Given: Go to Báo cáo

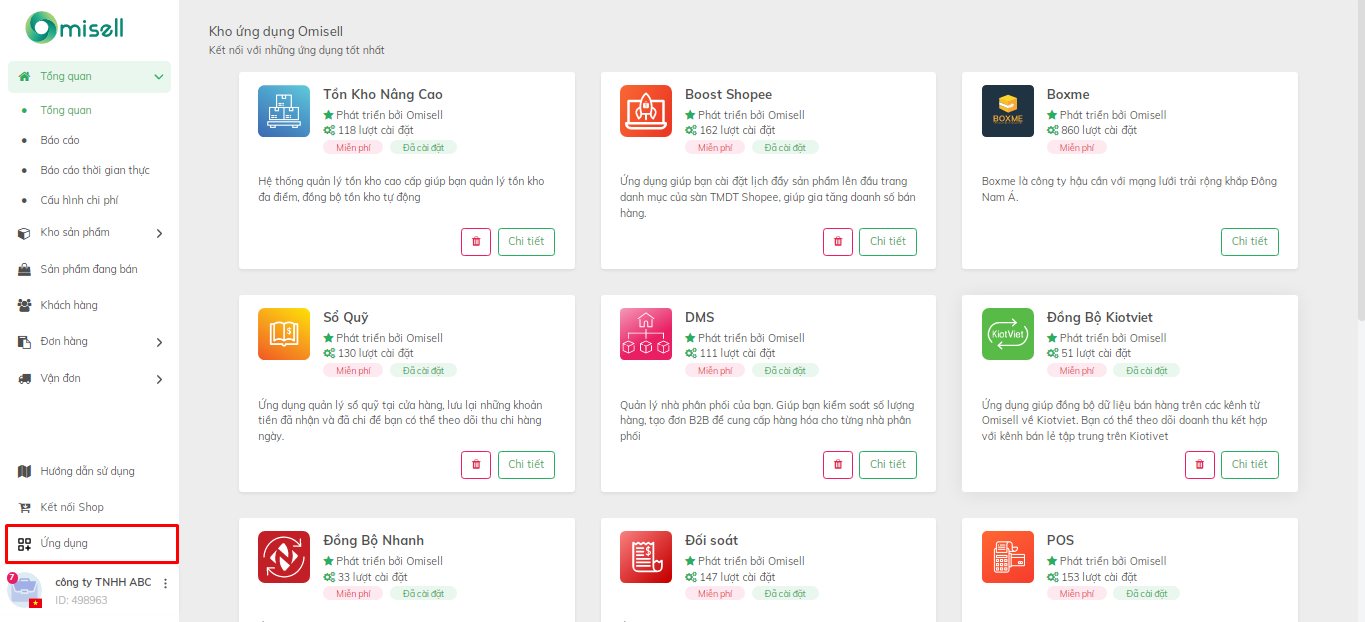Looking at the screenshot, I should click(x=60, y=140).
